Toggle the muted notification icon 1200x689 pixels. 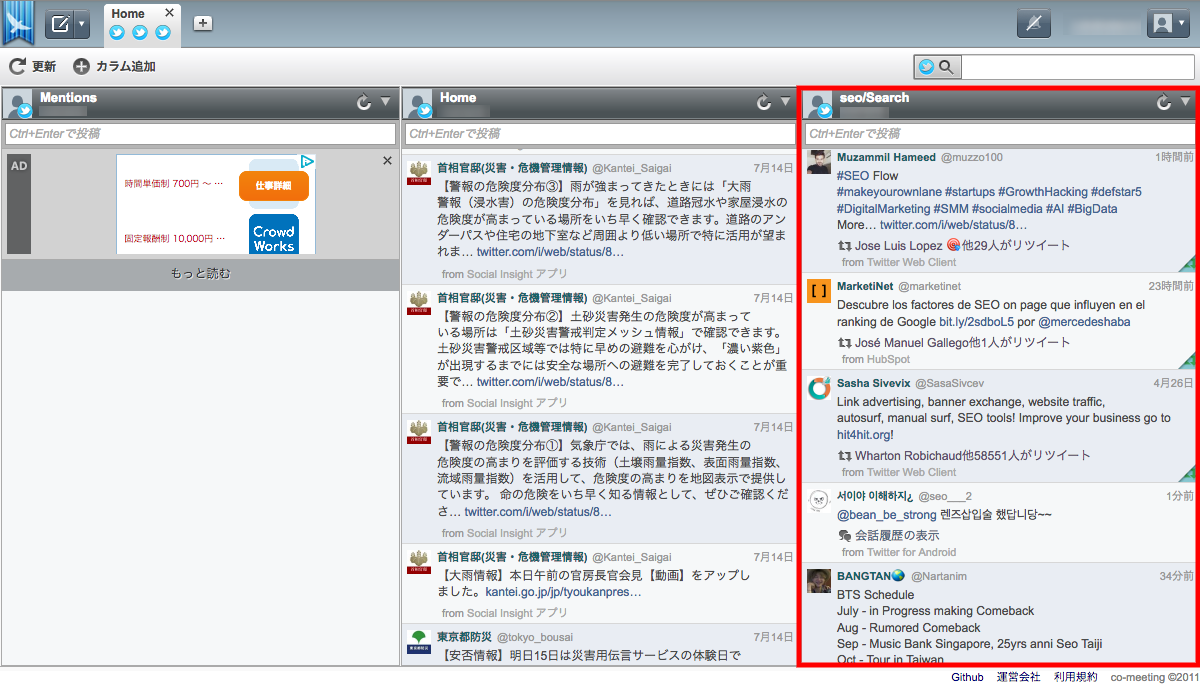1034,24
